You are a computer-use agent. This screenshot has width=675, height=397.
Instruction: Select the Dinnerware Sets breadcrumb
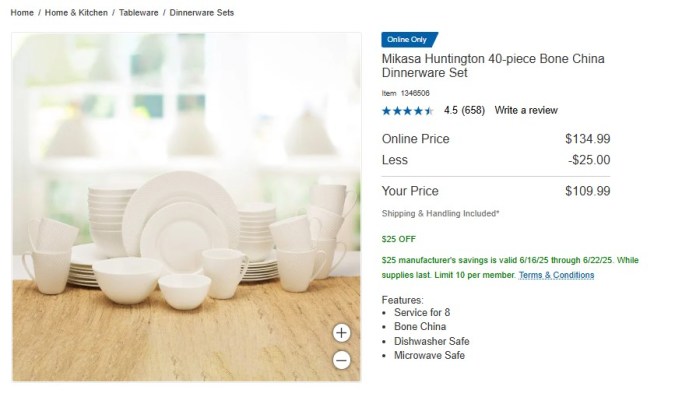(x=202, y=12)
